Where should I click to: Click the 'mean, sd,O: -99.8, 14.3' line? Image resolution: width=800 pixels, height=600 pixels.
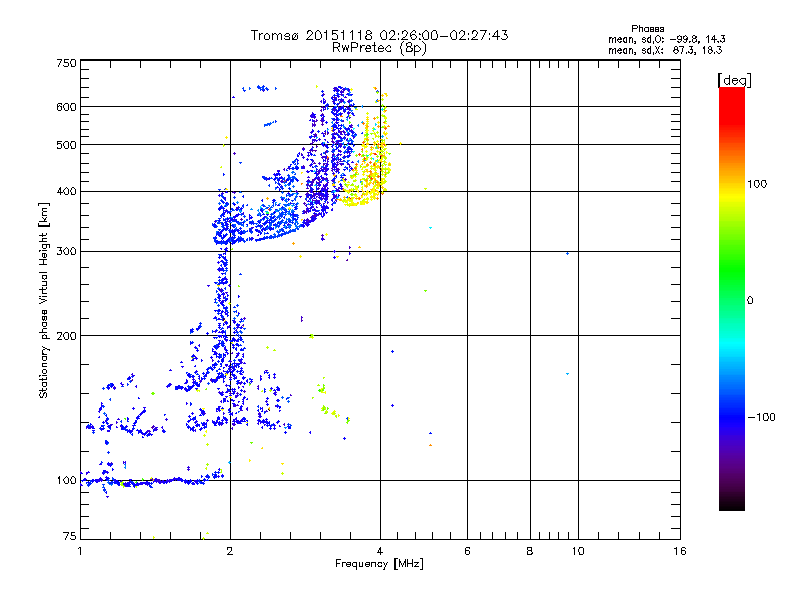click(666, 39)
